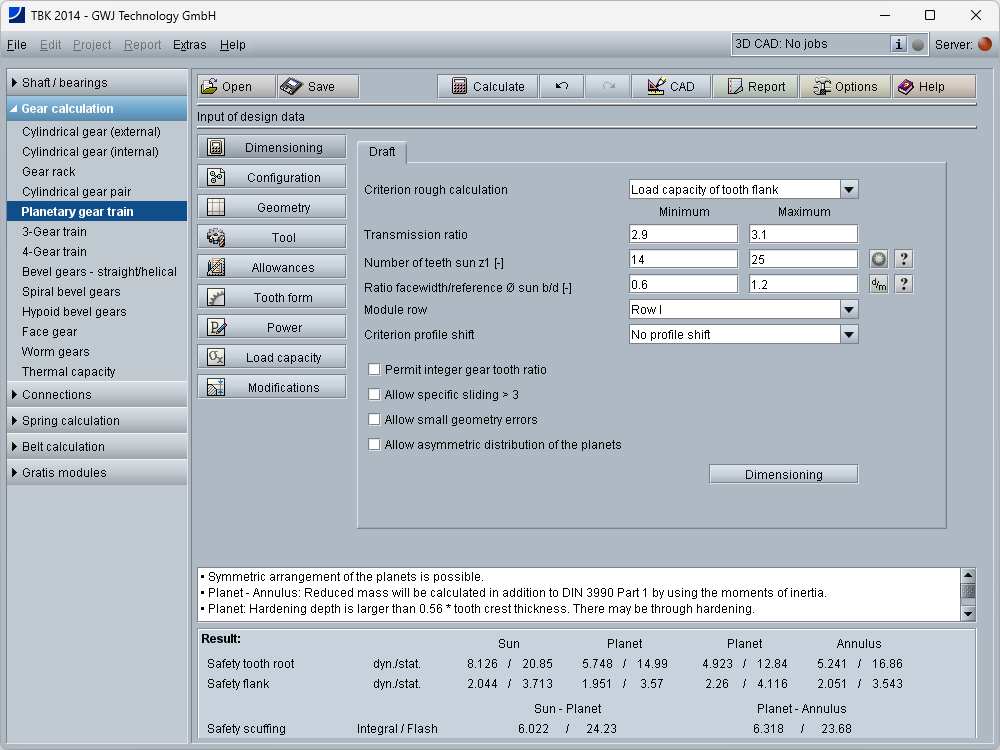Open the Extras menu
Screen dimensions: 1000x750
point(189,45)
